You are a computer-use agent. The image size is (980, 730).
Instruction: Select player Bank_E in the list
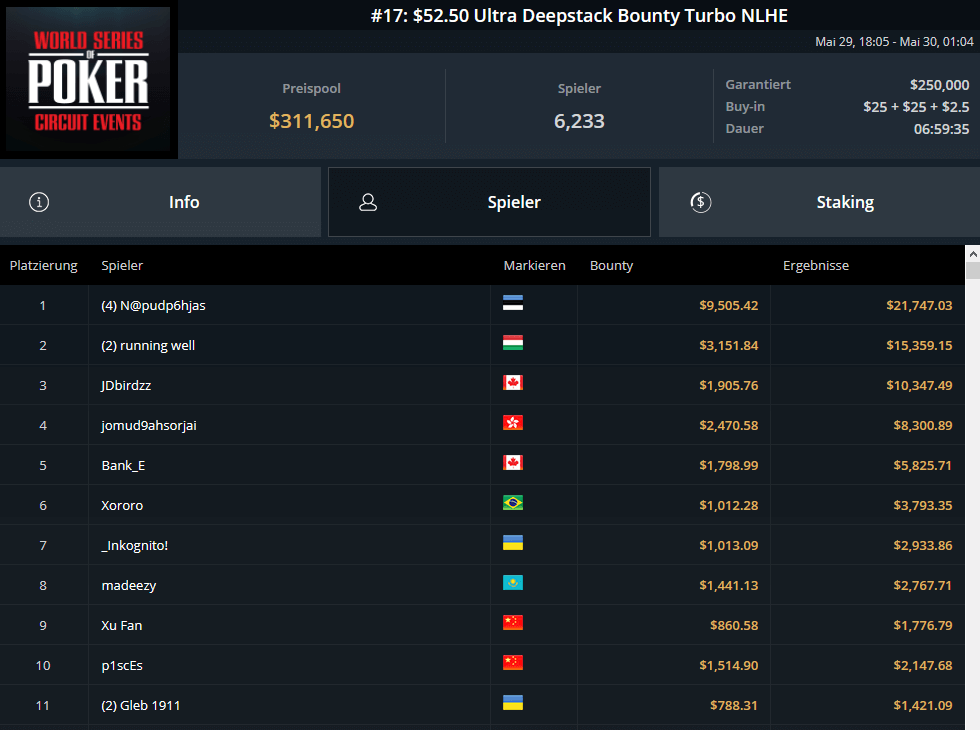(124, 465)
